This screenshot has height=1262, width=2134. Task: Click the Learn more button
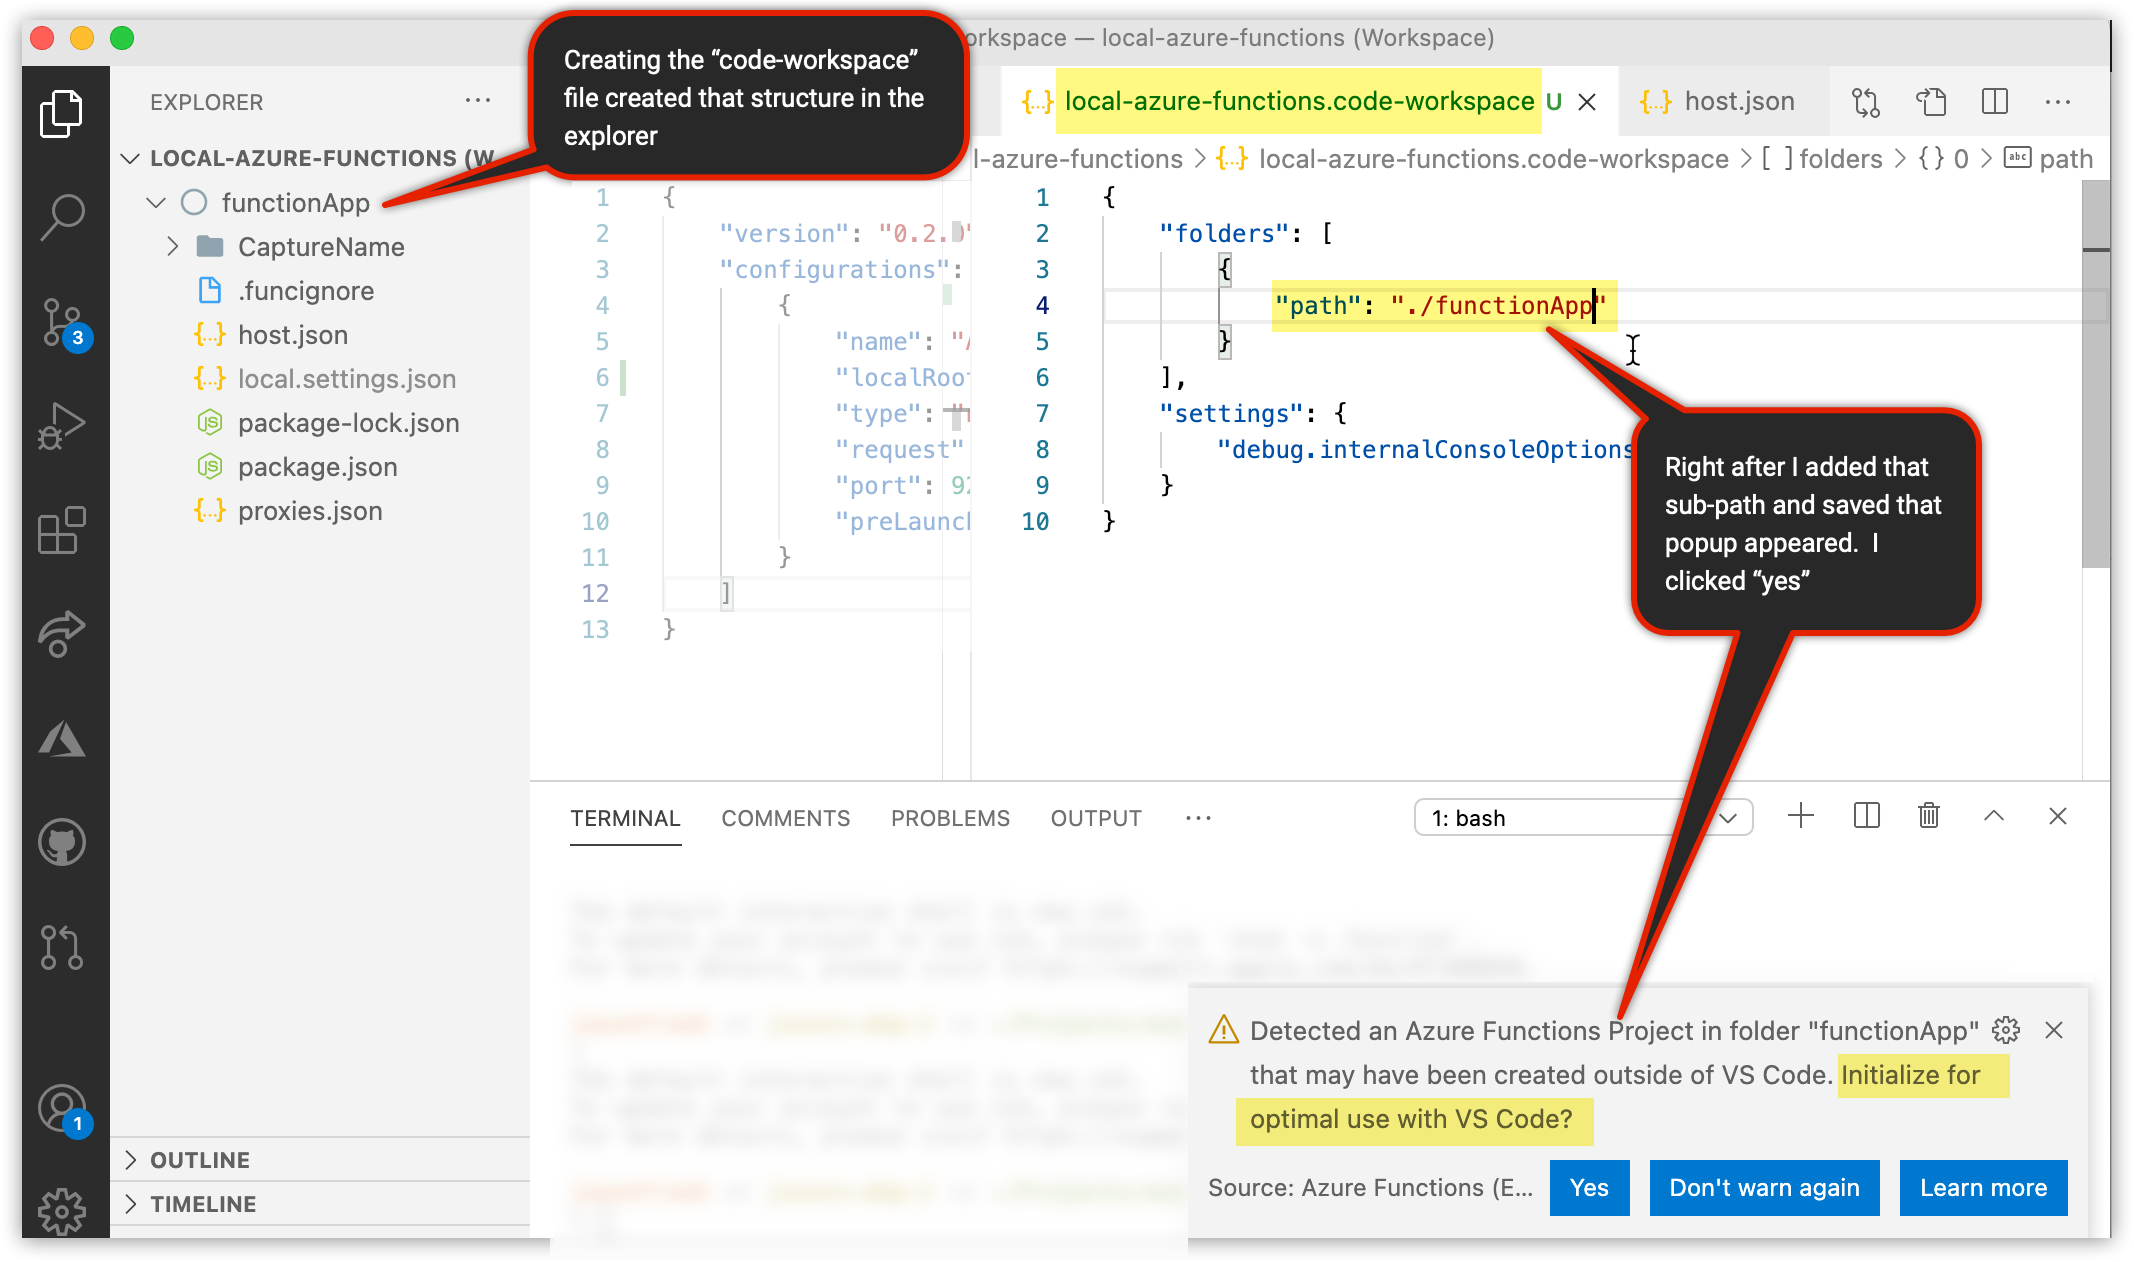(1982, 1188)
